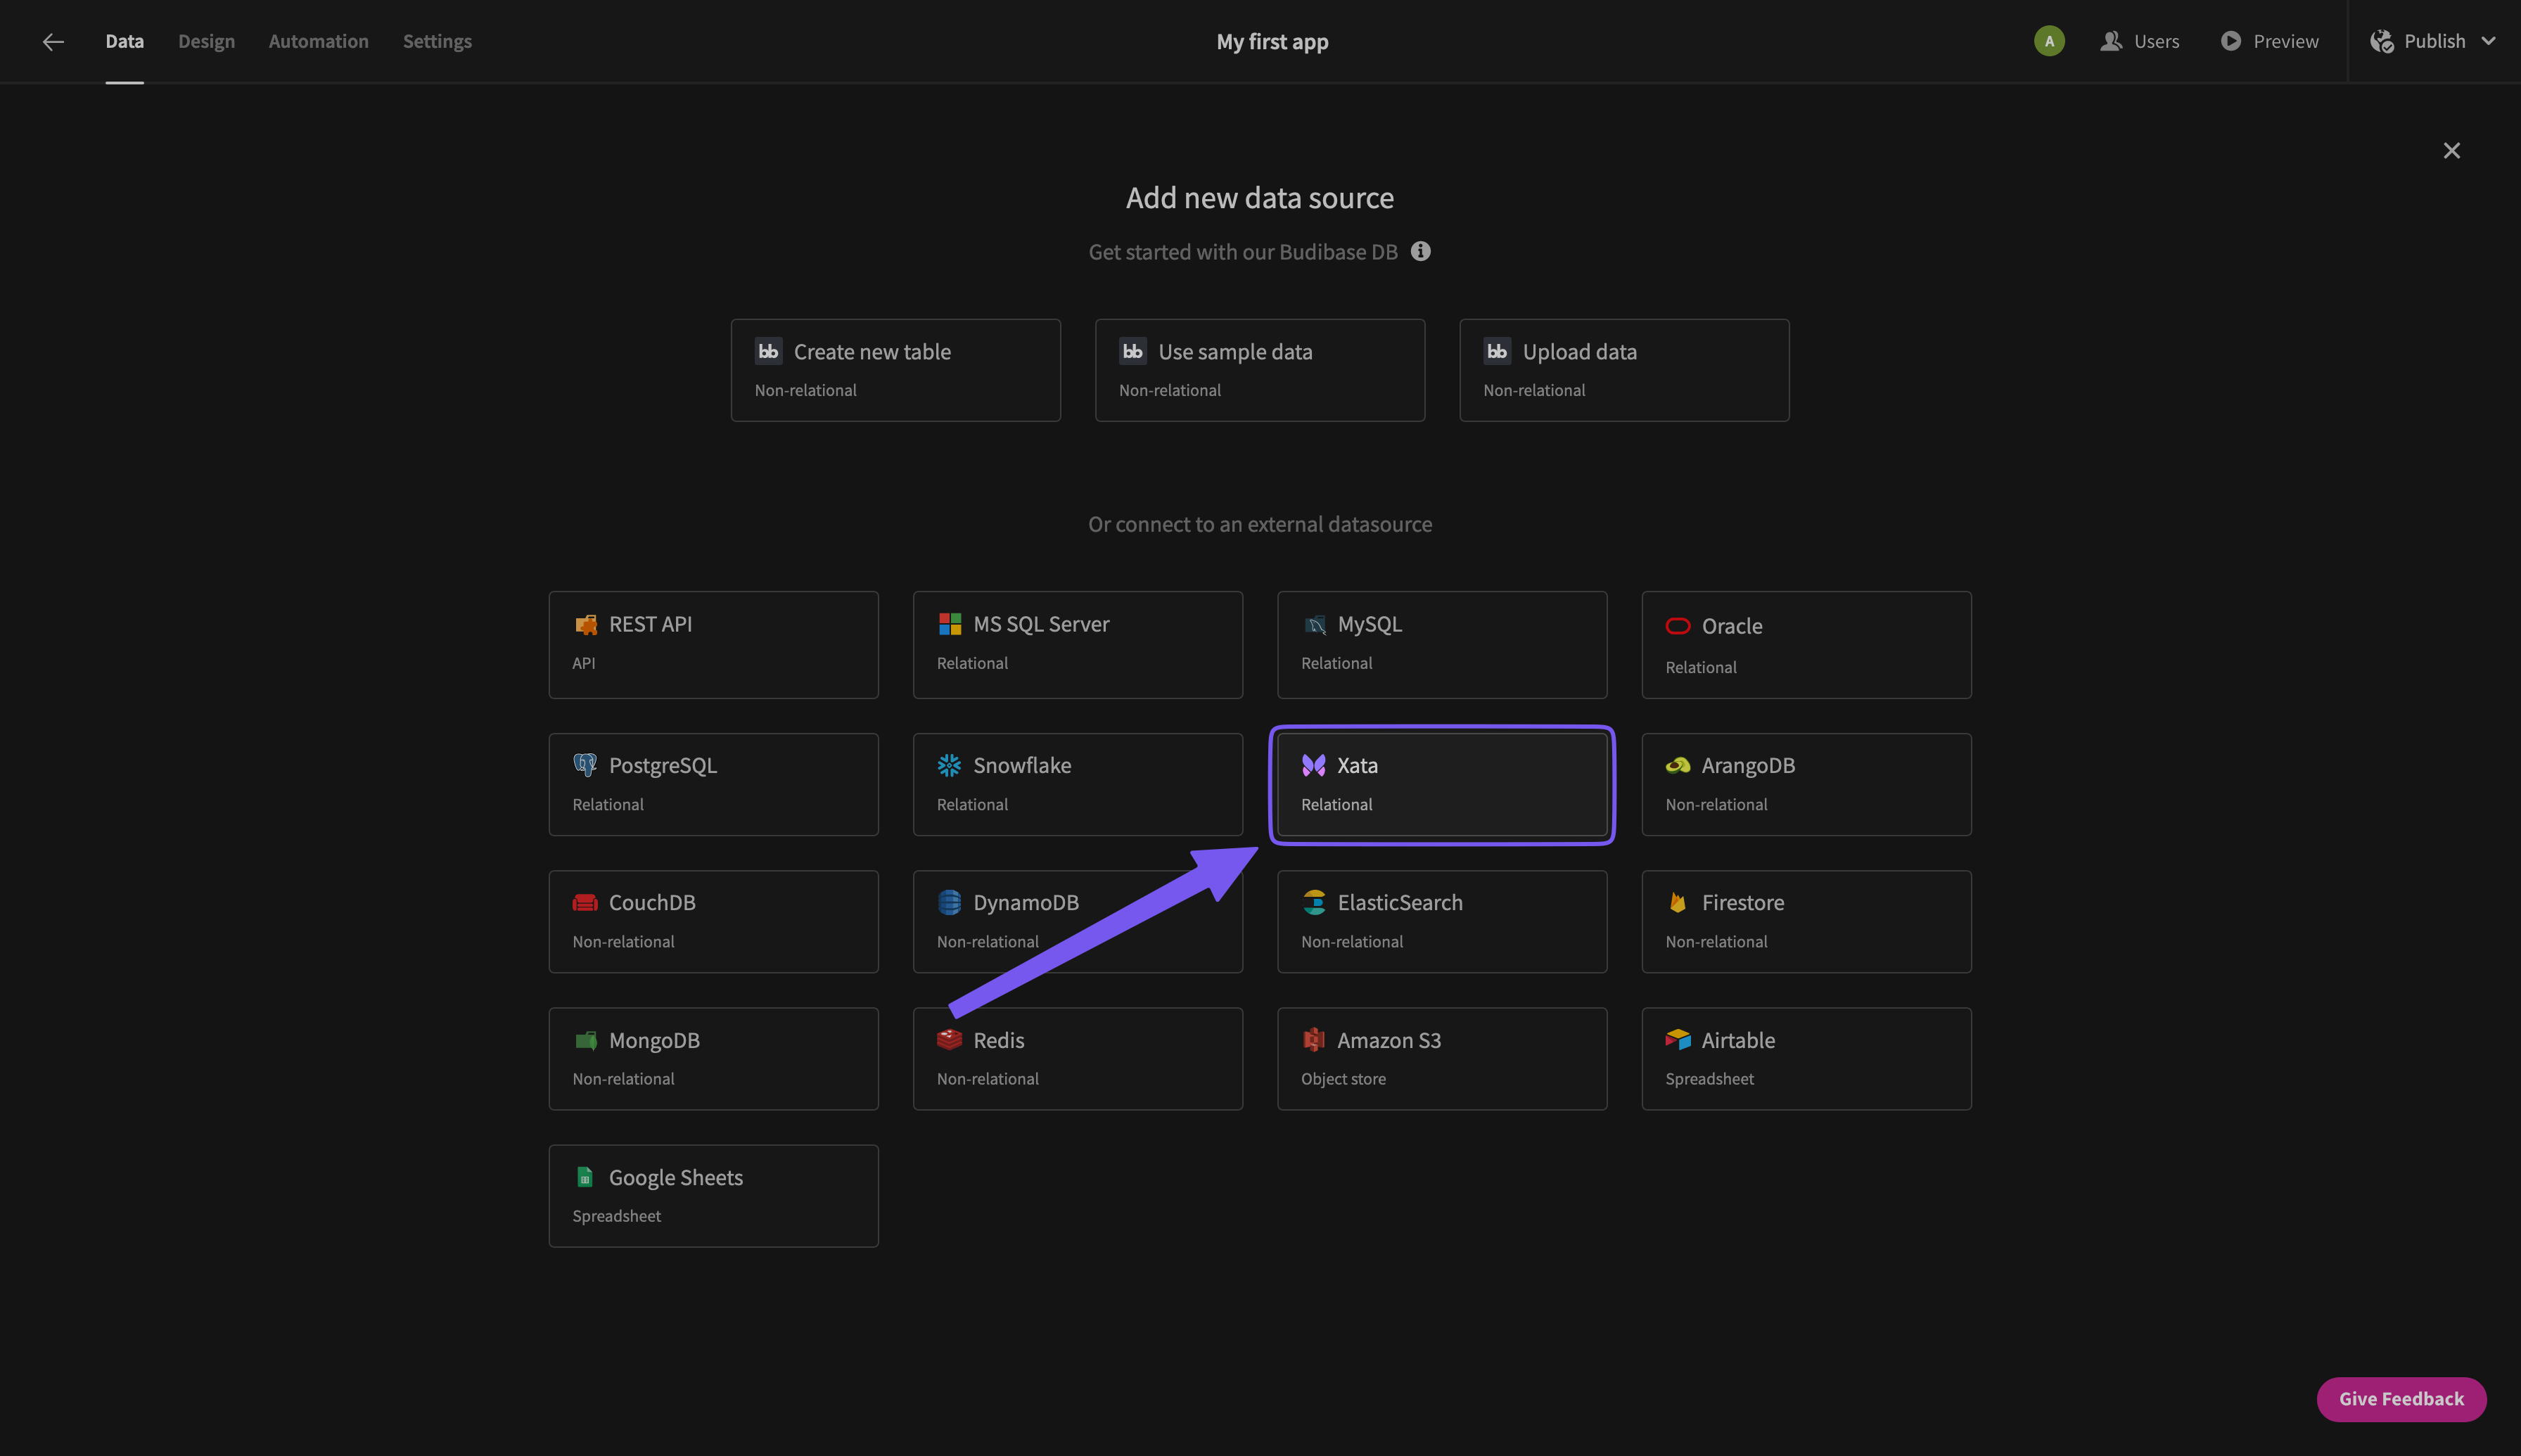
Task: Click the info icon beside Budibase DB
Action: coord(1420,251)
